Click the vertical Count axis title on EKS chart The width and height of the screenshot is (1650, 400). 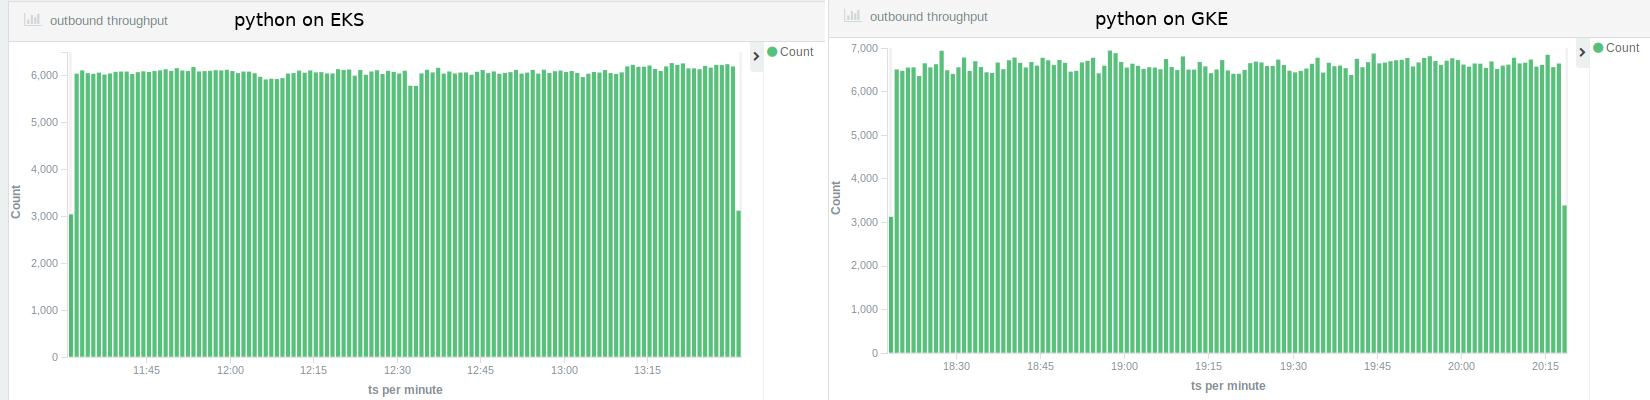pyautogui.click(x=15, y=202)
